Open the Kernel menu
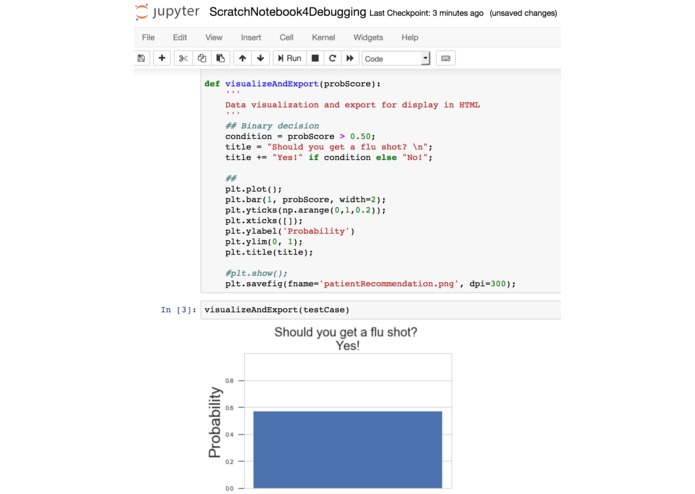The height and width of the screenshot is (494, 695). [x=323, y=38]
